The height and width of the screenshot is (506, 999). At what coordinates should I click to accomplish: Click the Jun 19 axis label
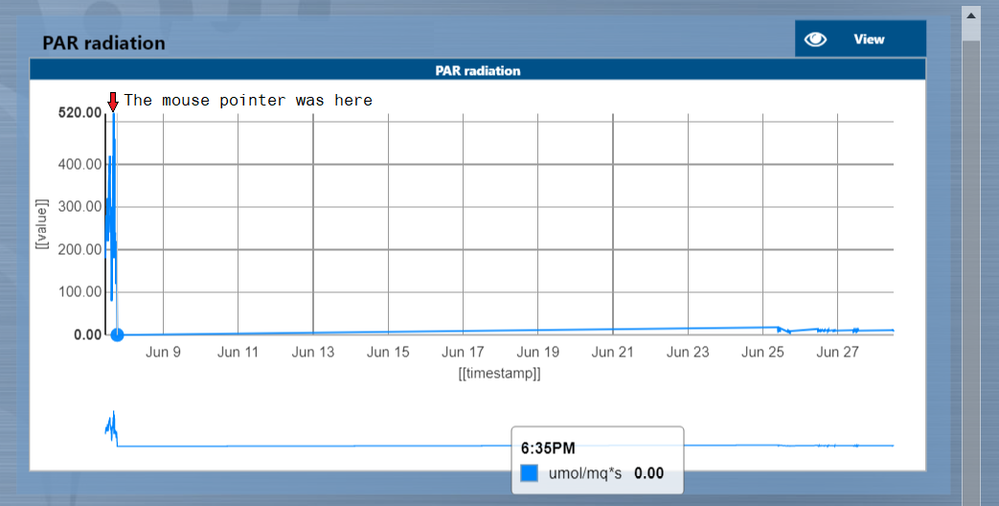(x=538, y=352)
